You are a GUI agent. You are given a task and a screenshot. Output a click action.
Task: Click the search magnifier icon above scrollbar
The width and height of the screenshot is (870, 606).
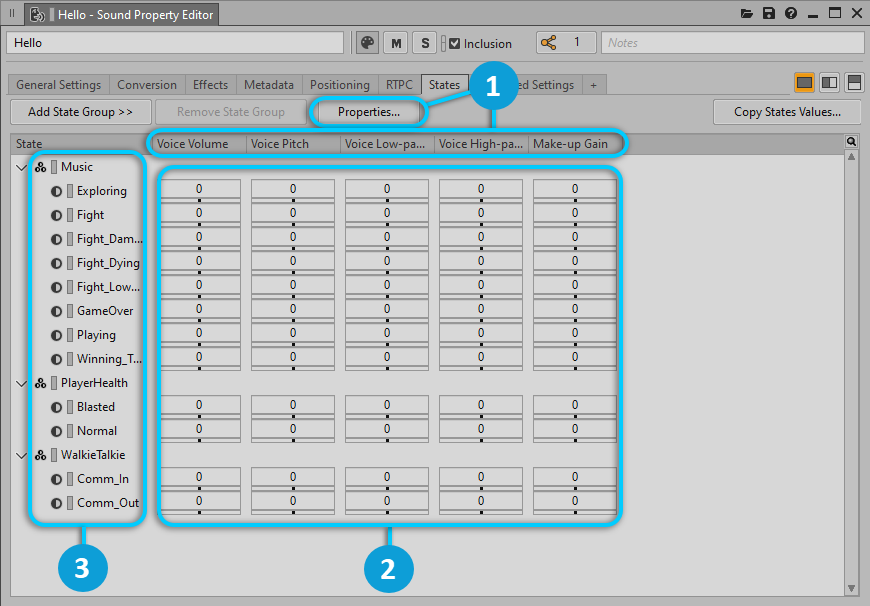851,142
